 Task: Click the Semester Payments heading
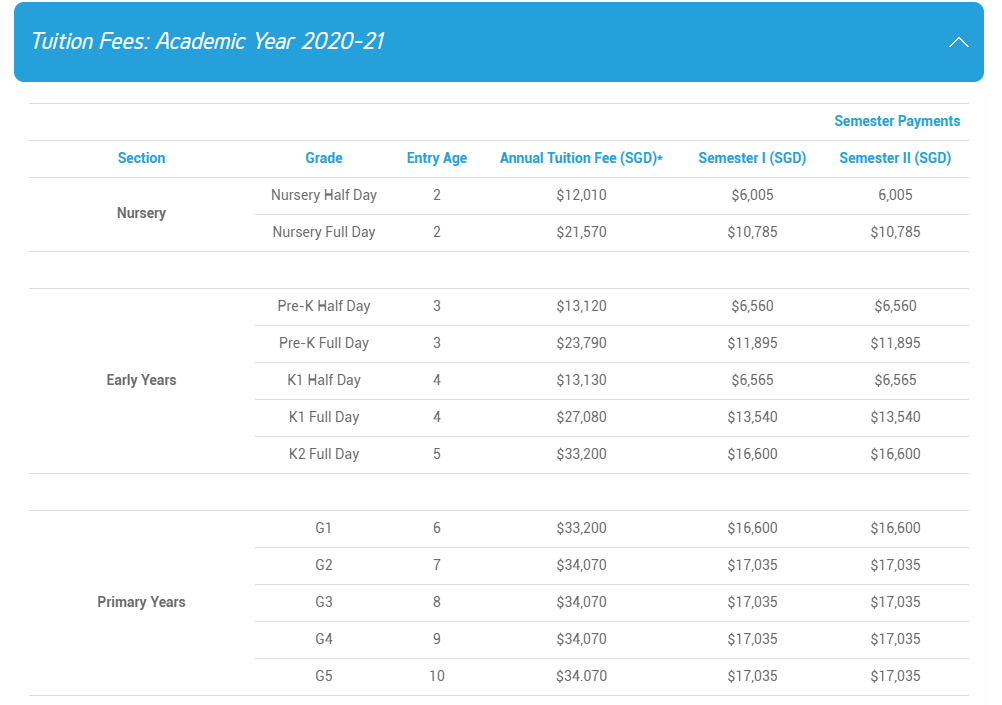click(x=897, y=121)
